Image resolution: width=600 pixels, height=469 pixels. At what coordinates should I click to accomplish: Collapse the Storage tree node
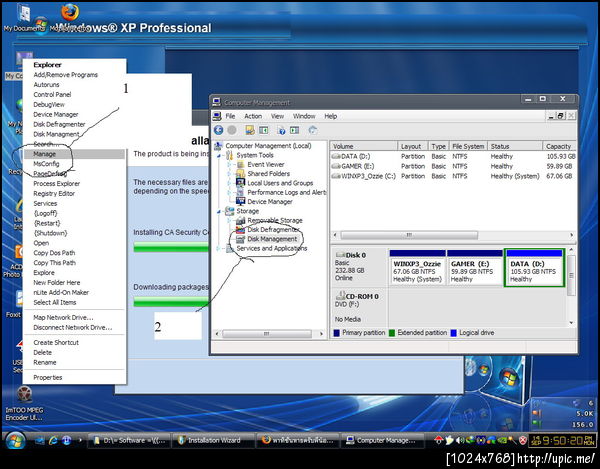click(x=219, y=211)
